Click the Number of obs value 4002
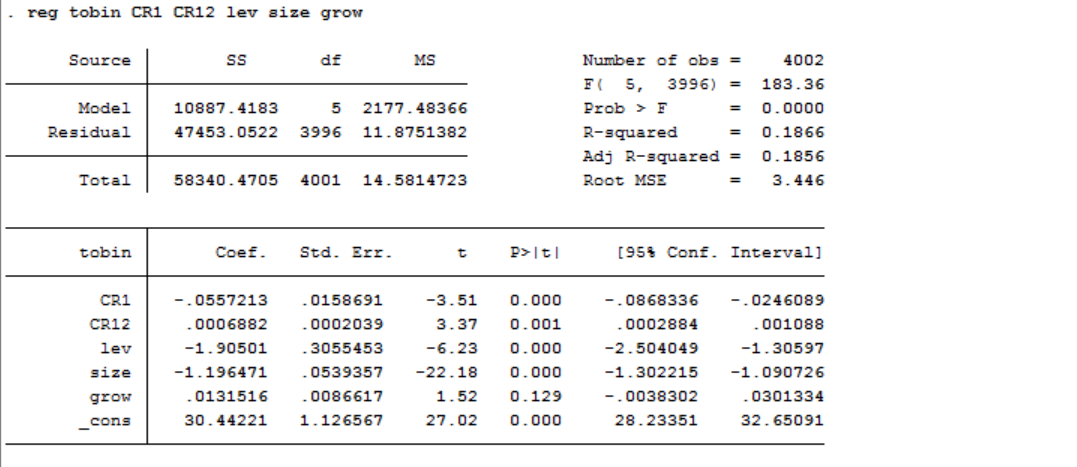 (x=805, y=61)
